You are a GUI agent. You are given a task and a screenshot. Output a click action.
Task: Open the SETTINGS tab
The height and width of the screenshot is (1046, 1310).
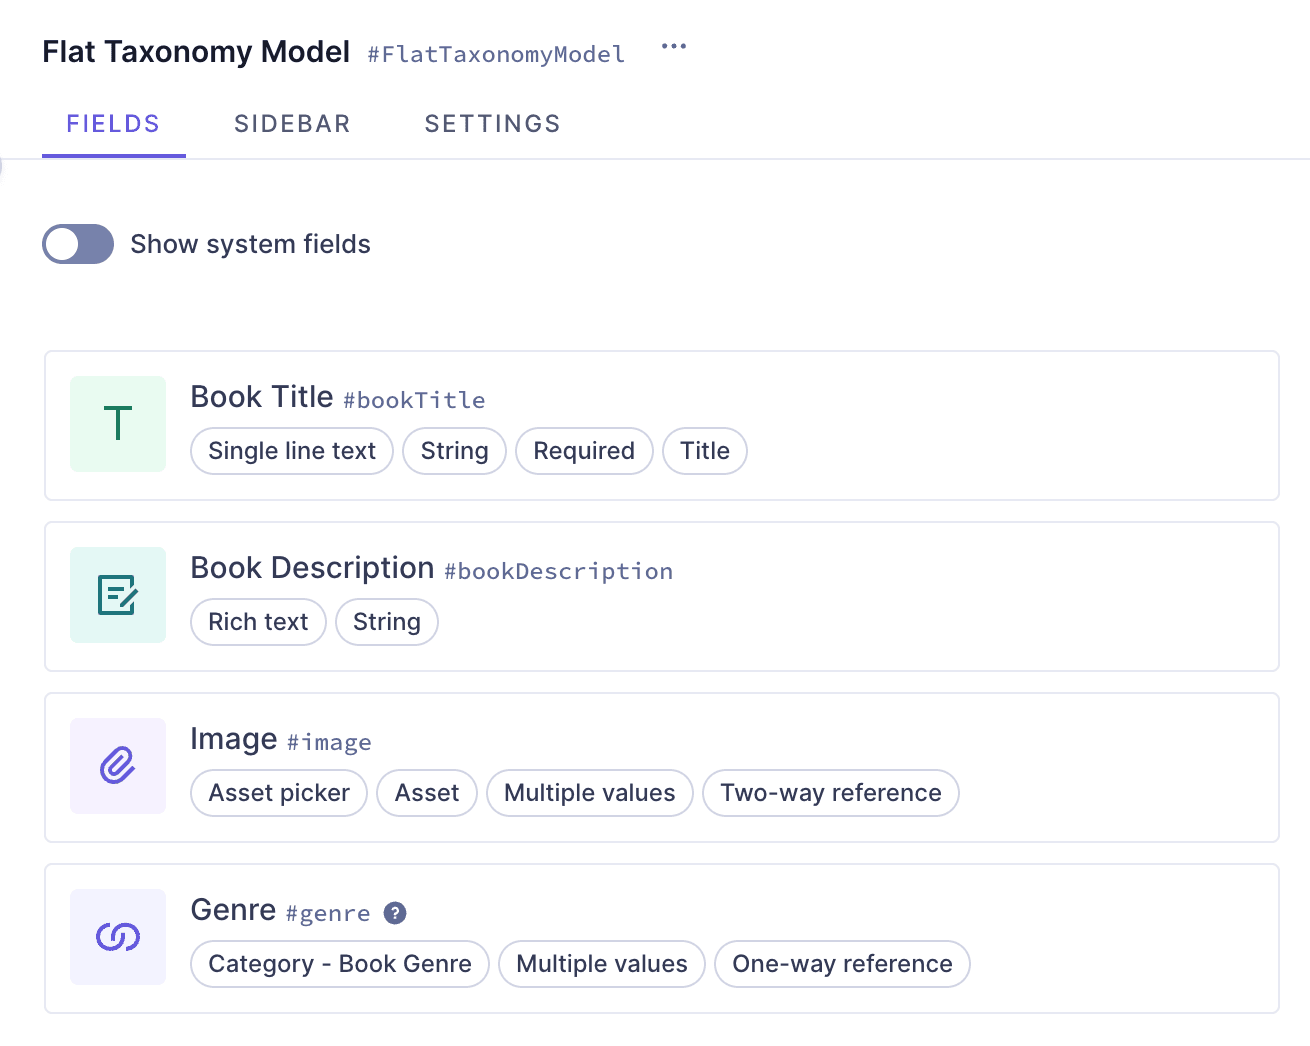(492, 123)
